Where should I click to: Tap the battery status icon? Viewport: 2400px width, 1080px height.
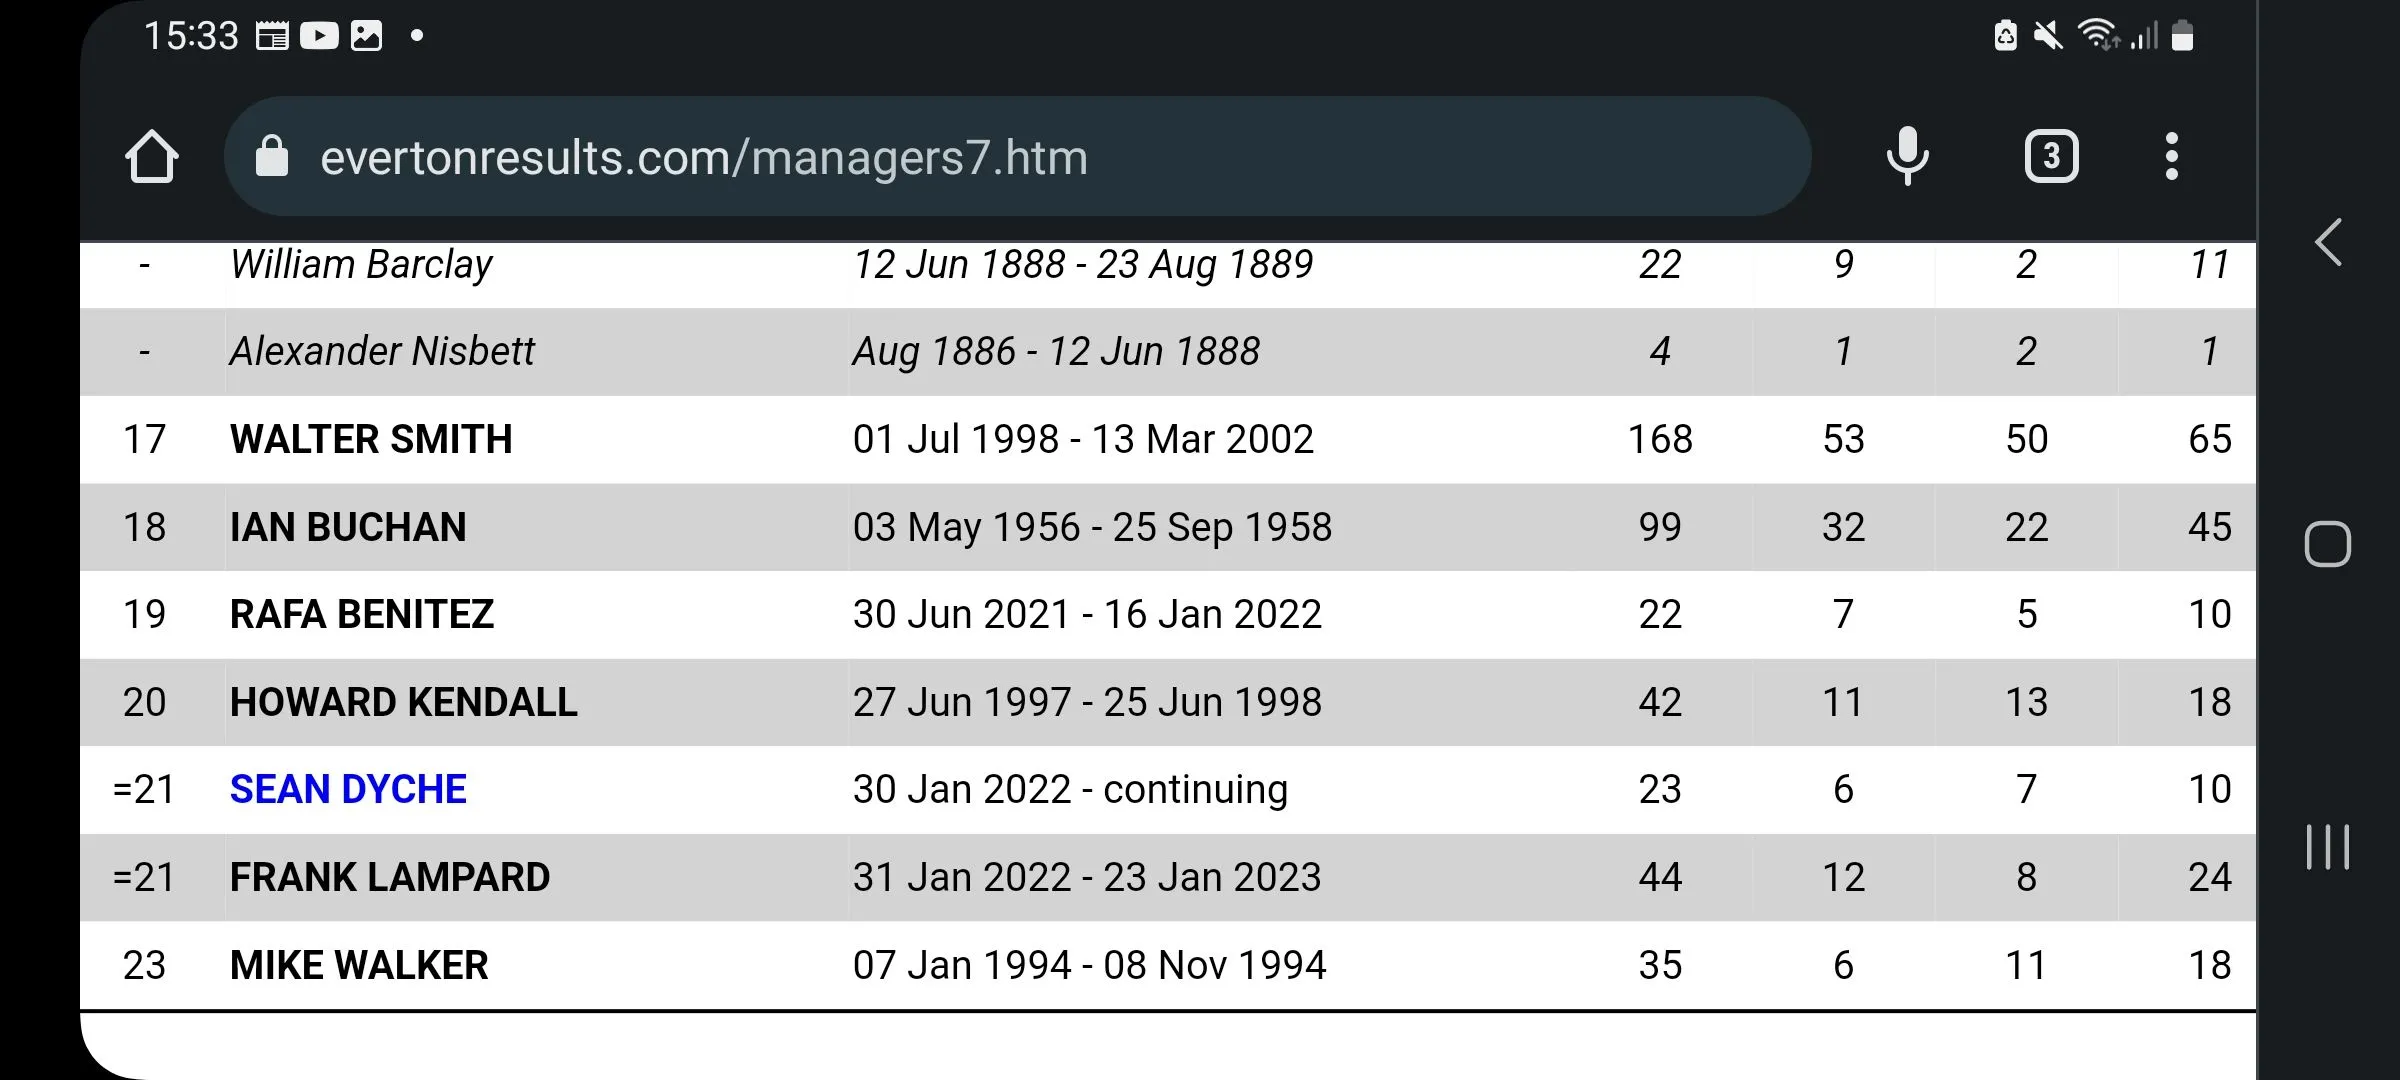pyautogui.click(x=2183, y=37)
